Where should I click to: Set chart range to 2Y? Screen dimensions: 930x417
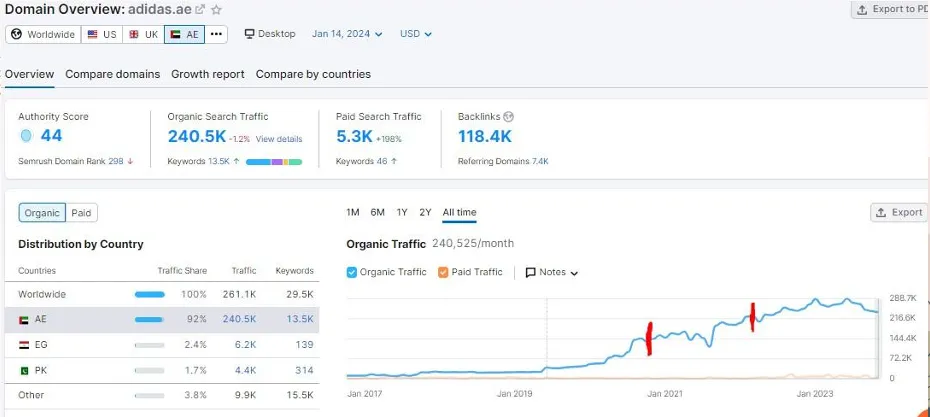click(x=425, y=212)
